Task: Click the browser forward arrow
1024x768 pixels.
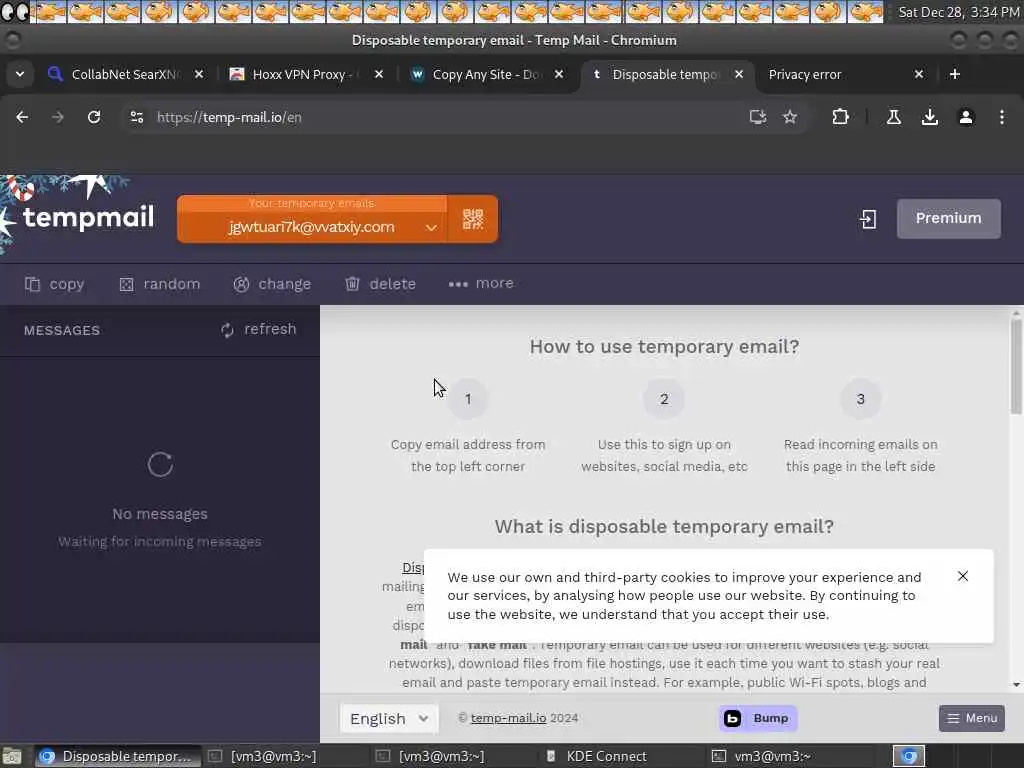Action: click(x=58, y=117)
